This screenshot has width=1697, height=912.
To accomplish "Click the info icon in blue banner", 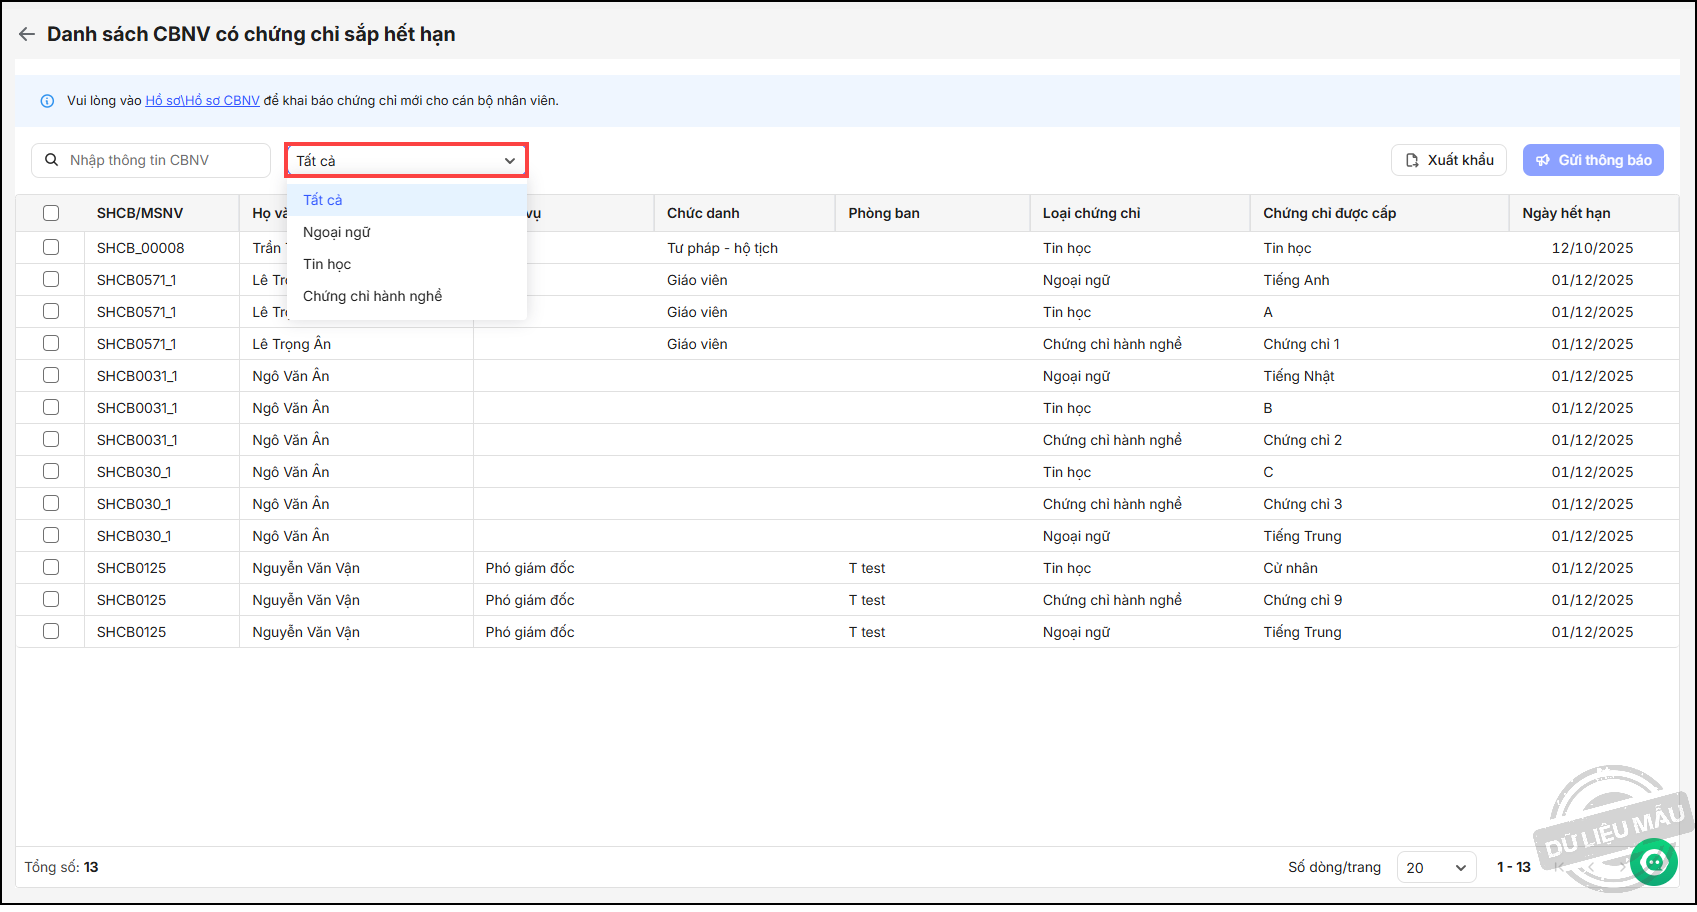I will 47,101.
